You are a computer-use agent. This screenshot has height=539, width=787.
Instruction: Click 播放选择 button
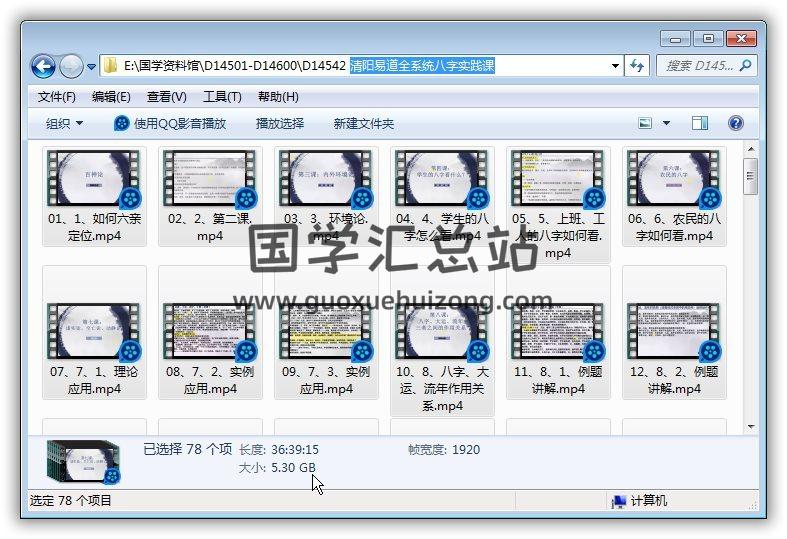[x=280, y=123]
